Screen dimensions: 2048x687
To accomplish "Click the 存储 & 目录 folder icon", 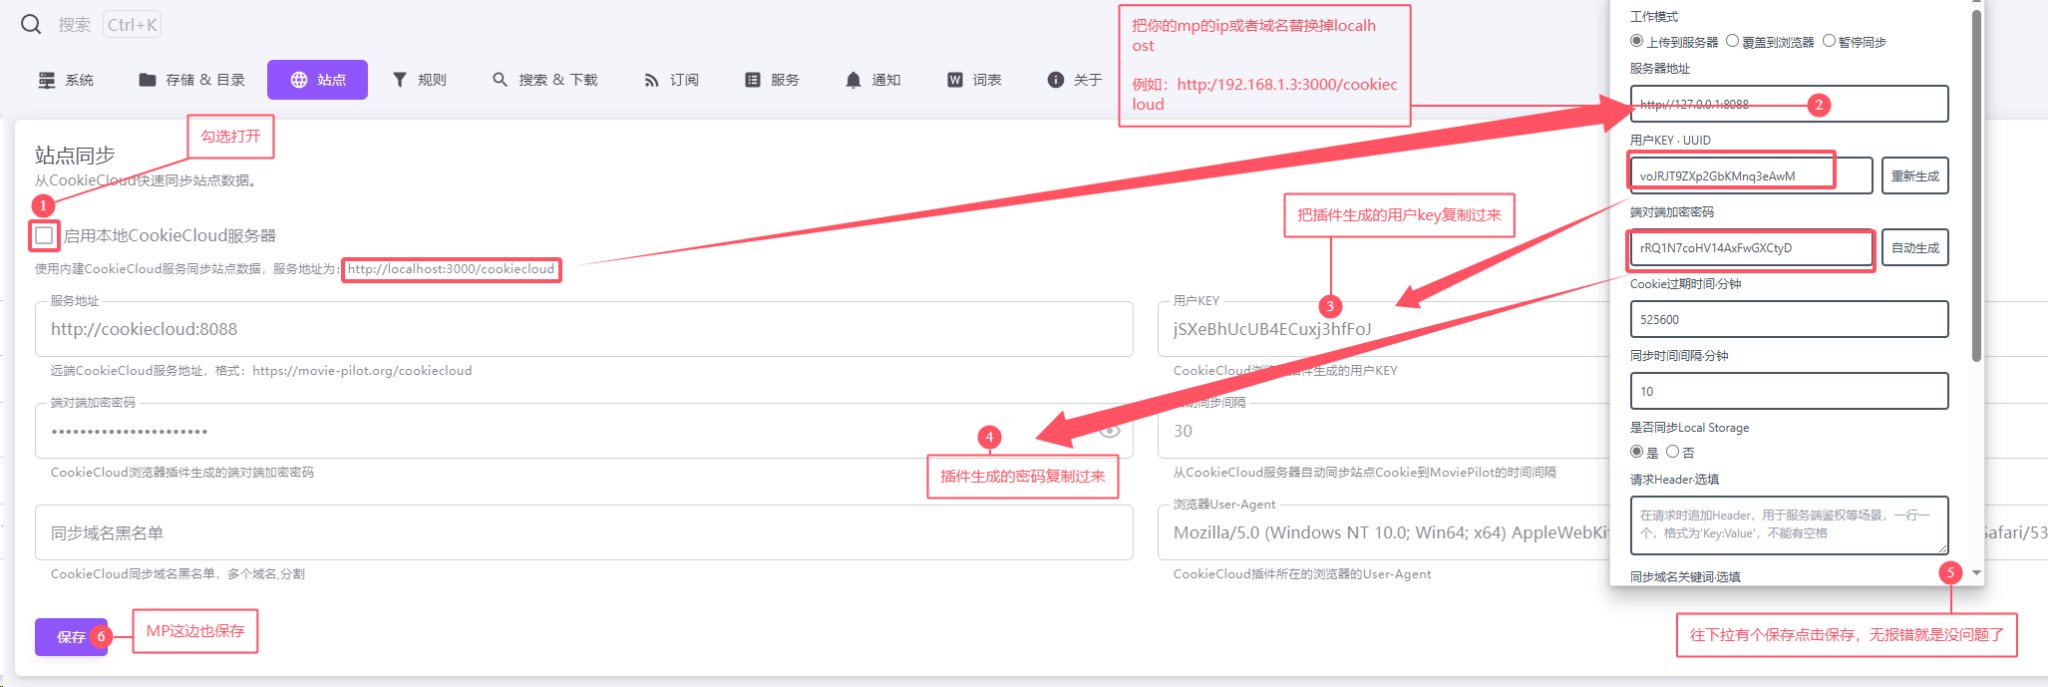I will [x=147, y=80].
